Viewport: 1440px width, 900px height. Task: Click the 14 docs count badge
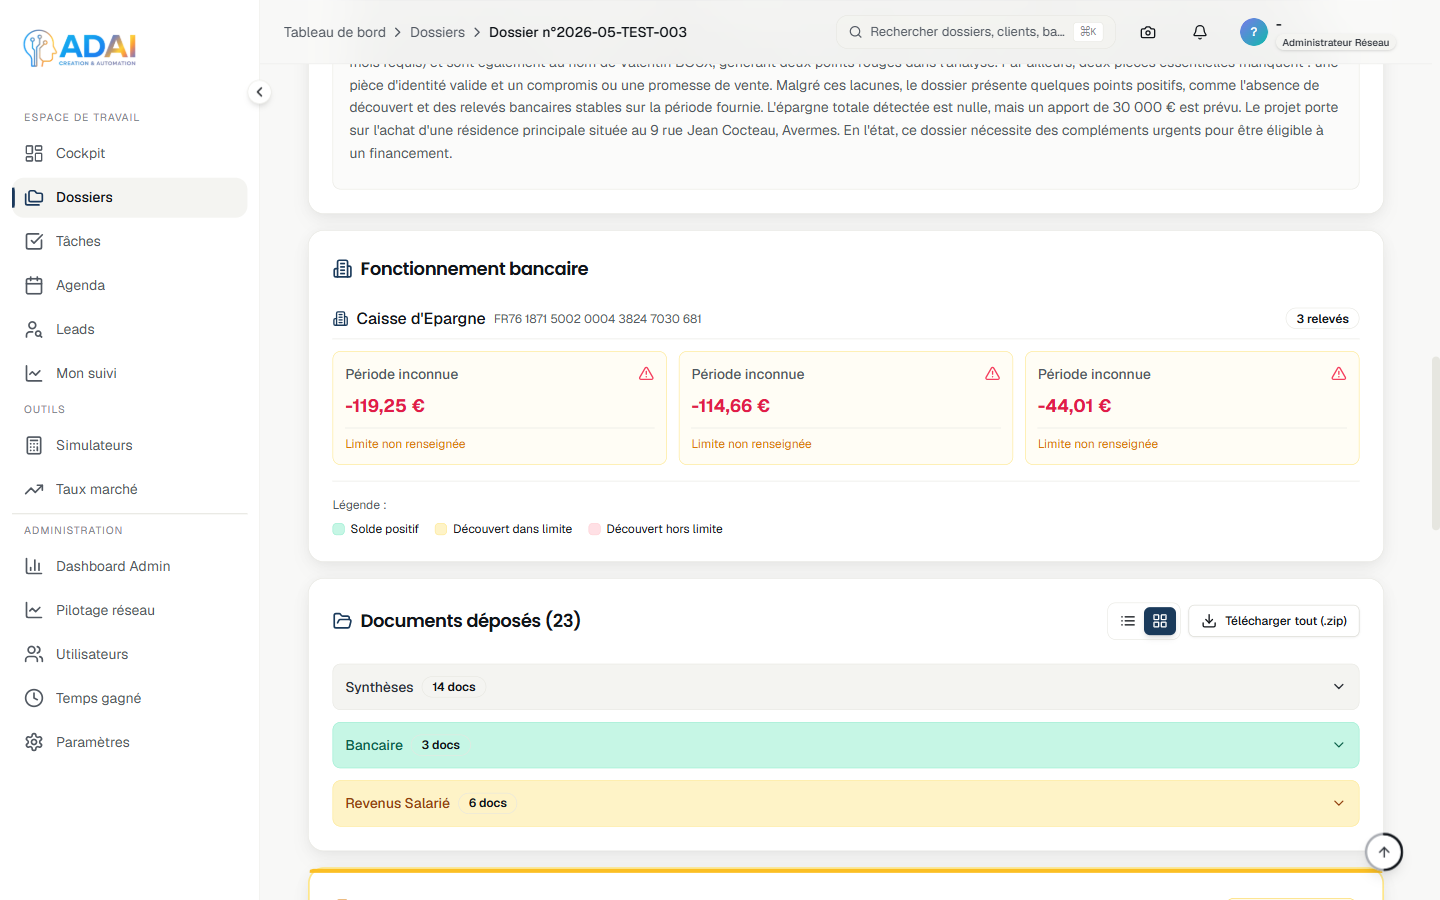454,687
